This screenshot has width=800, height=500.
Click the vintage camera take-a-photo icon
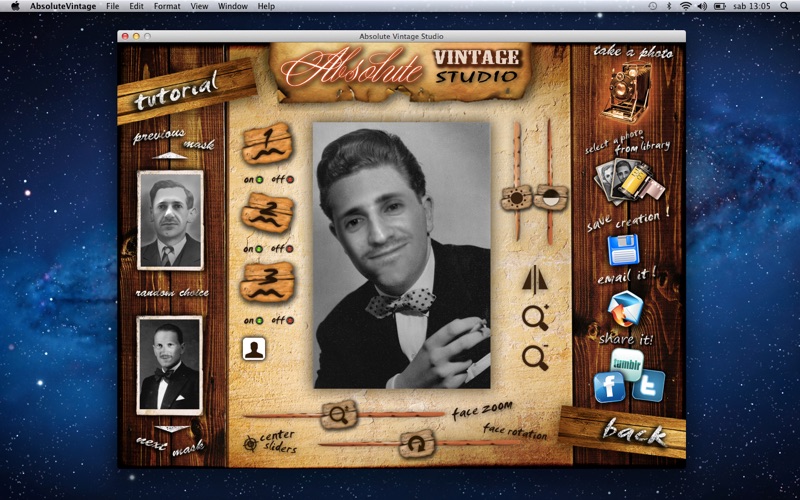(627, 92)
